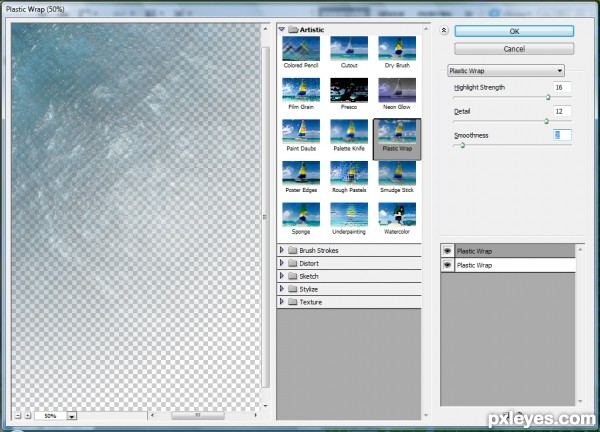Click the Texture folder icon
600x432 pixels.
point(293,302)
